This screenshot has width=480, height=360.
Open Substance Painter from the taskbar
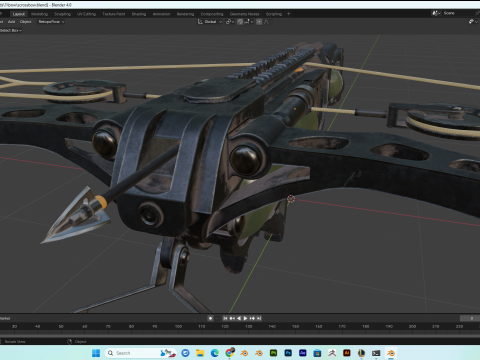(273, 353)
